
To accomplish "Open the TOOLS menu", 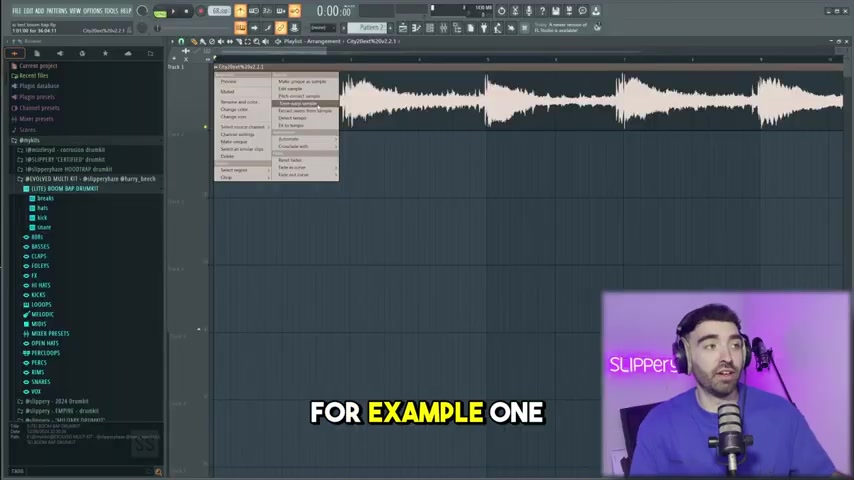I will tap(111, 11).
